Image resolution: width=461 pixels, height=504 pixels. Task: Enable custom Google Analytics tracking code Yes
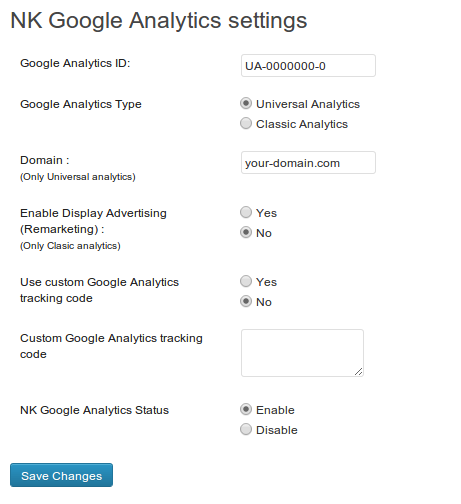tap(246, 281)
